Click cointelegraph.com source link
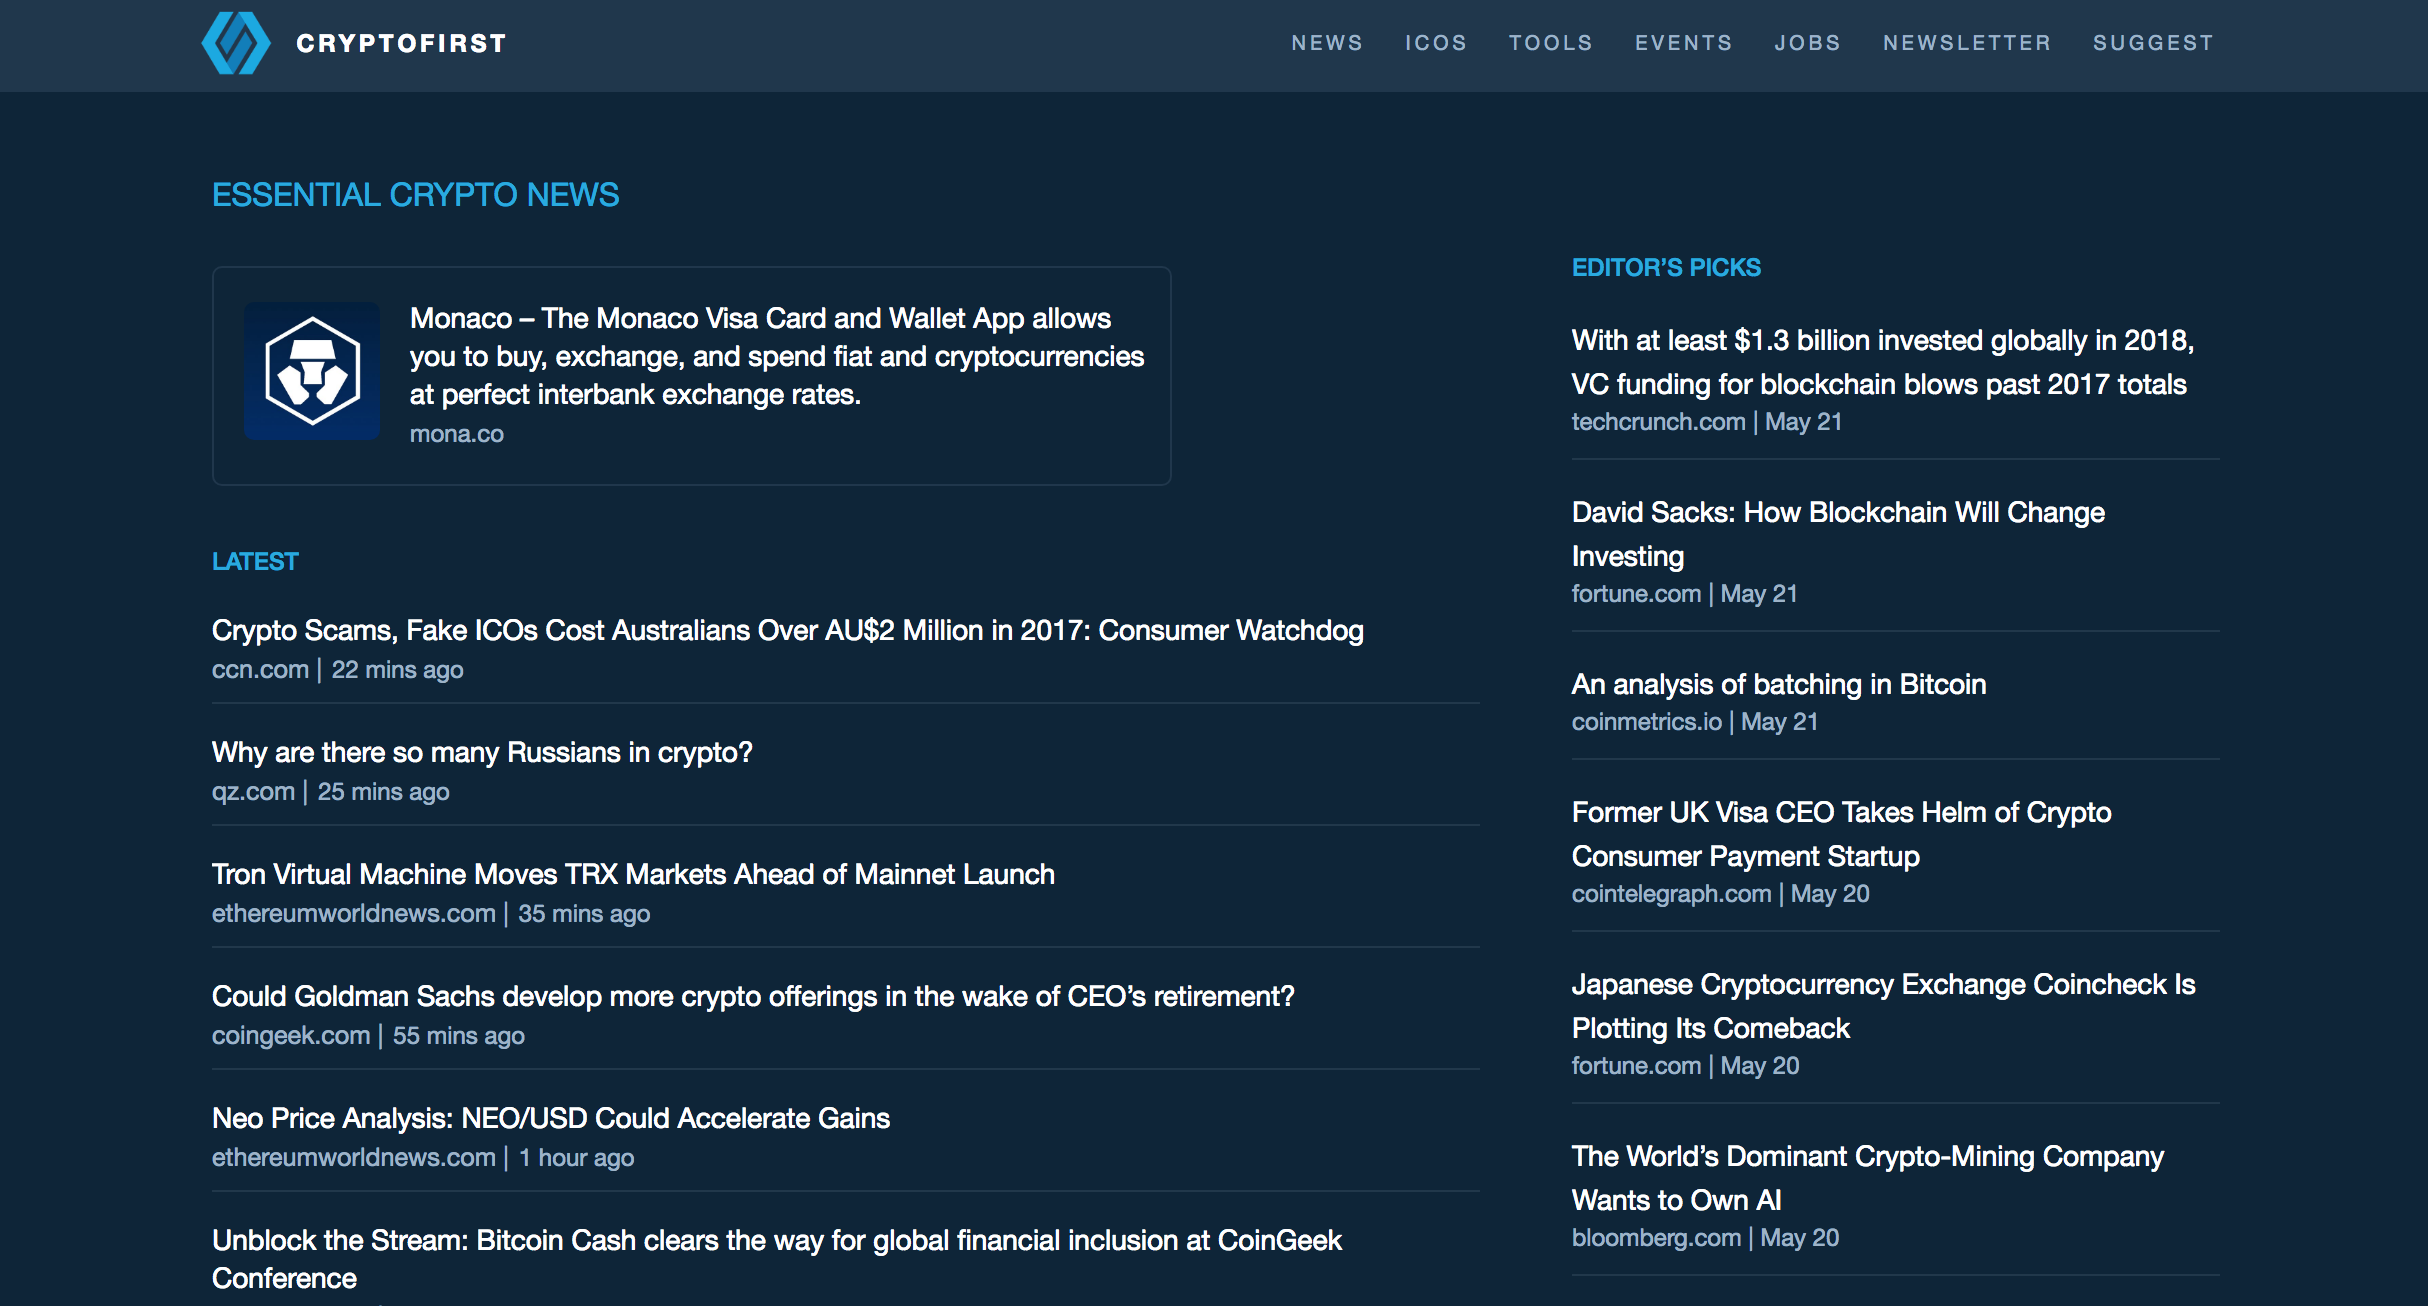2428x1306 pixels. tap(1672, 894)
